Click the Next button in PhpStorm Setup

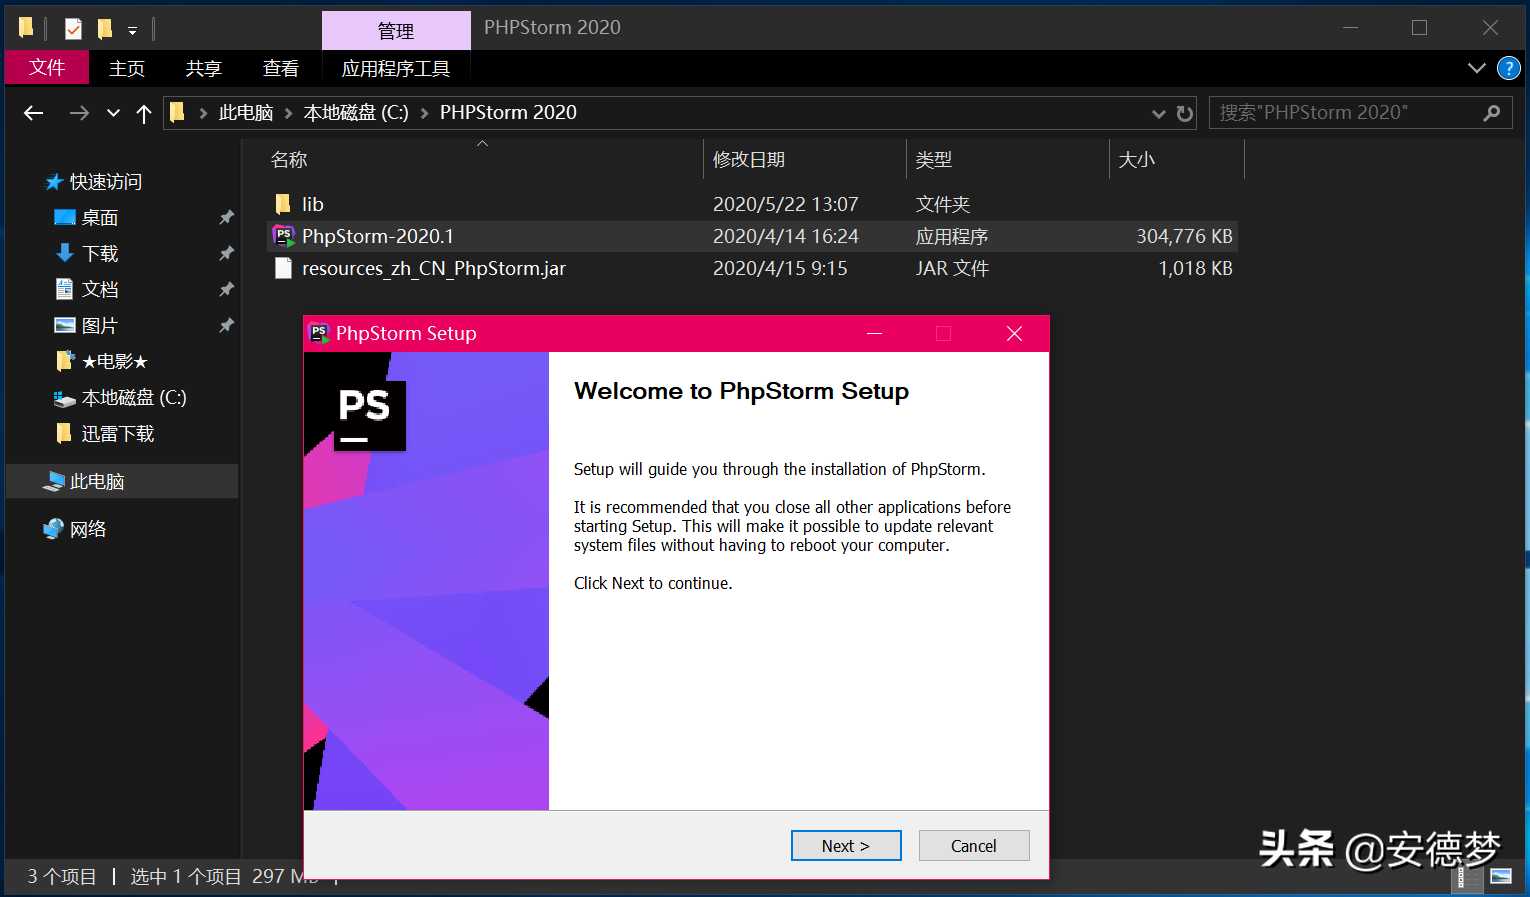point(846,845)
